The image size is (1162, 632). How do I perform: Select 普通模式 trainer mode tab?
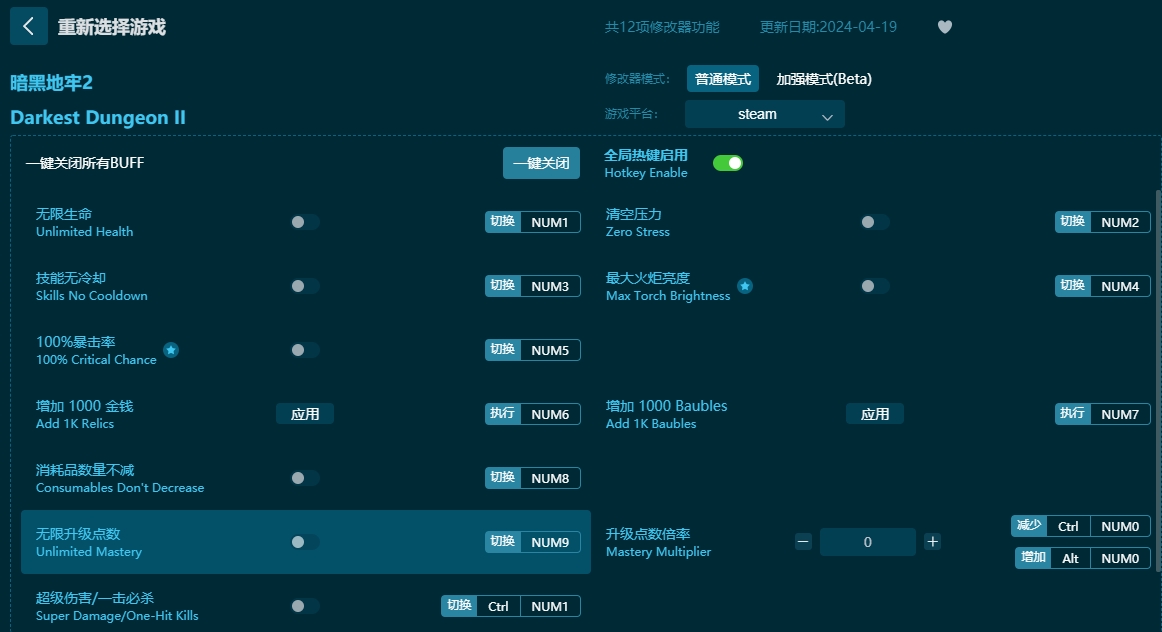pyautogui.click(x=723, y=79)
